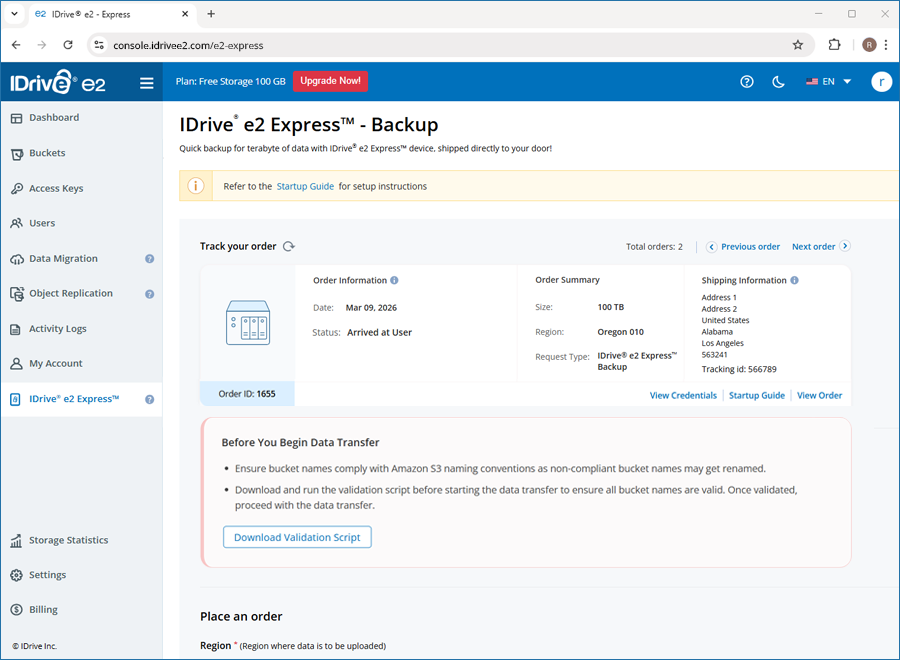900x660 pixels.
Task: Click the browser back arrow
Action: (16, 45)
